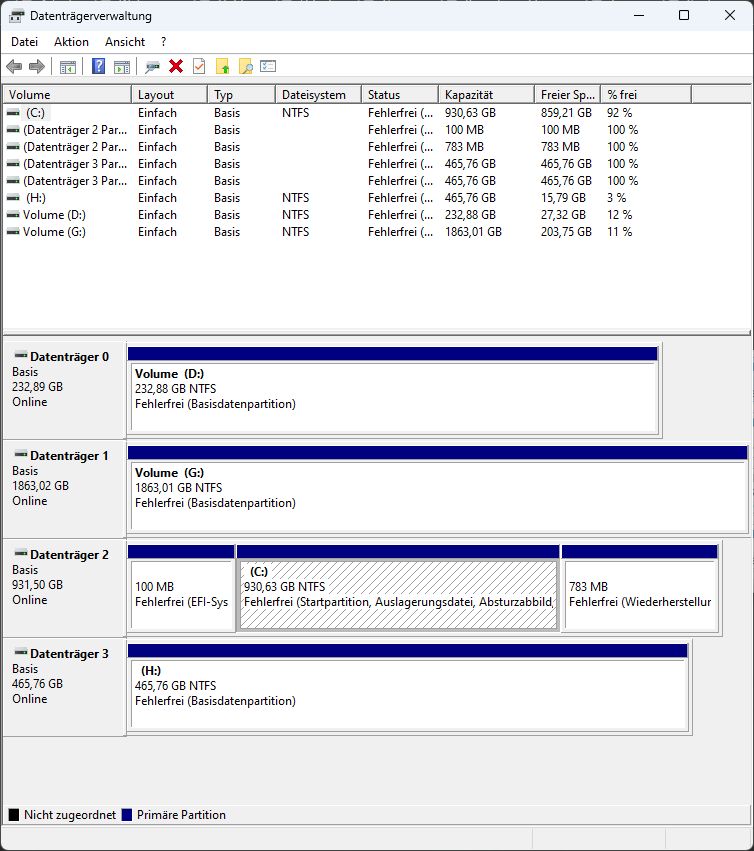754x851 pixels.
Task: Sort by the Layout column header
Action: pos(169,94)
